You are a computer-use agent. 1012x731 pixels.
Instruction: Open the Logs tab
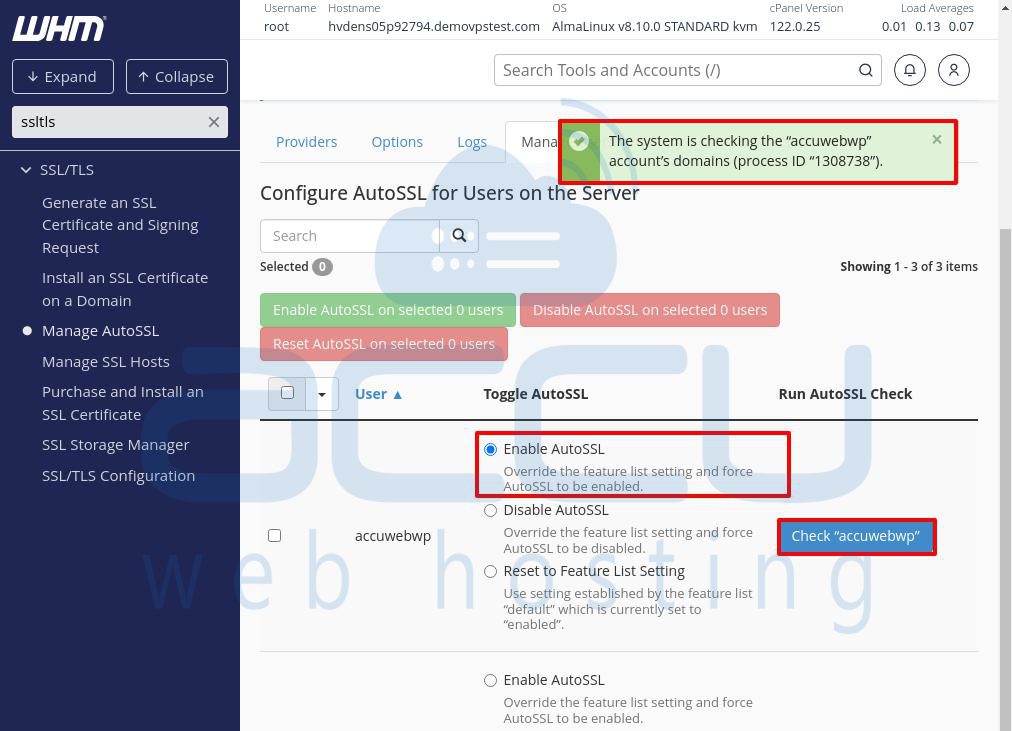471,142
